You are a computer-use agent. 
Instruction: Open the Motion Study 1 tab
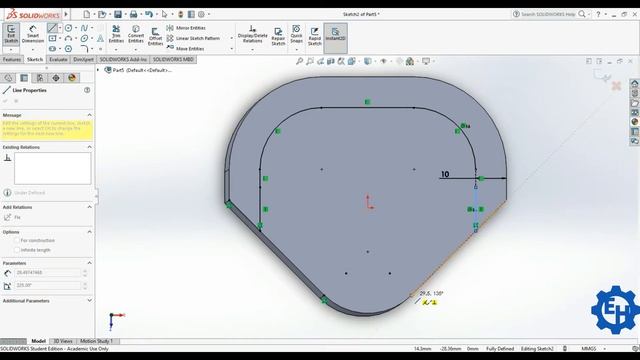[96, 341]
